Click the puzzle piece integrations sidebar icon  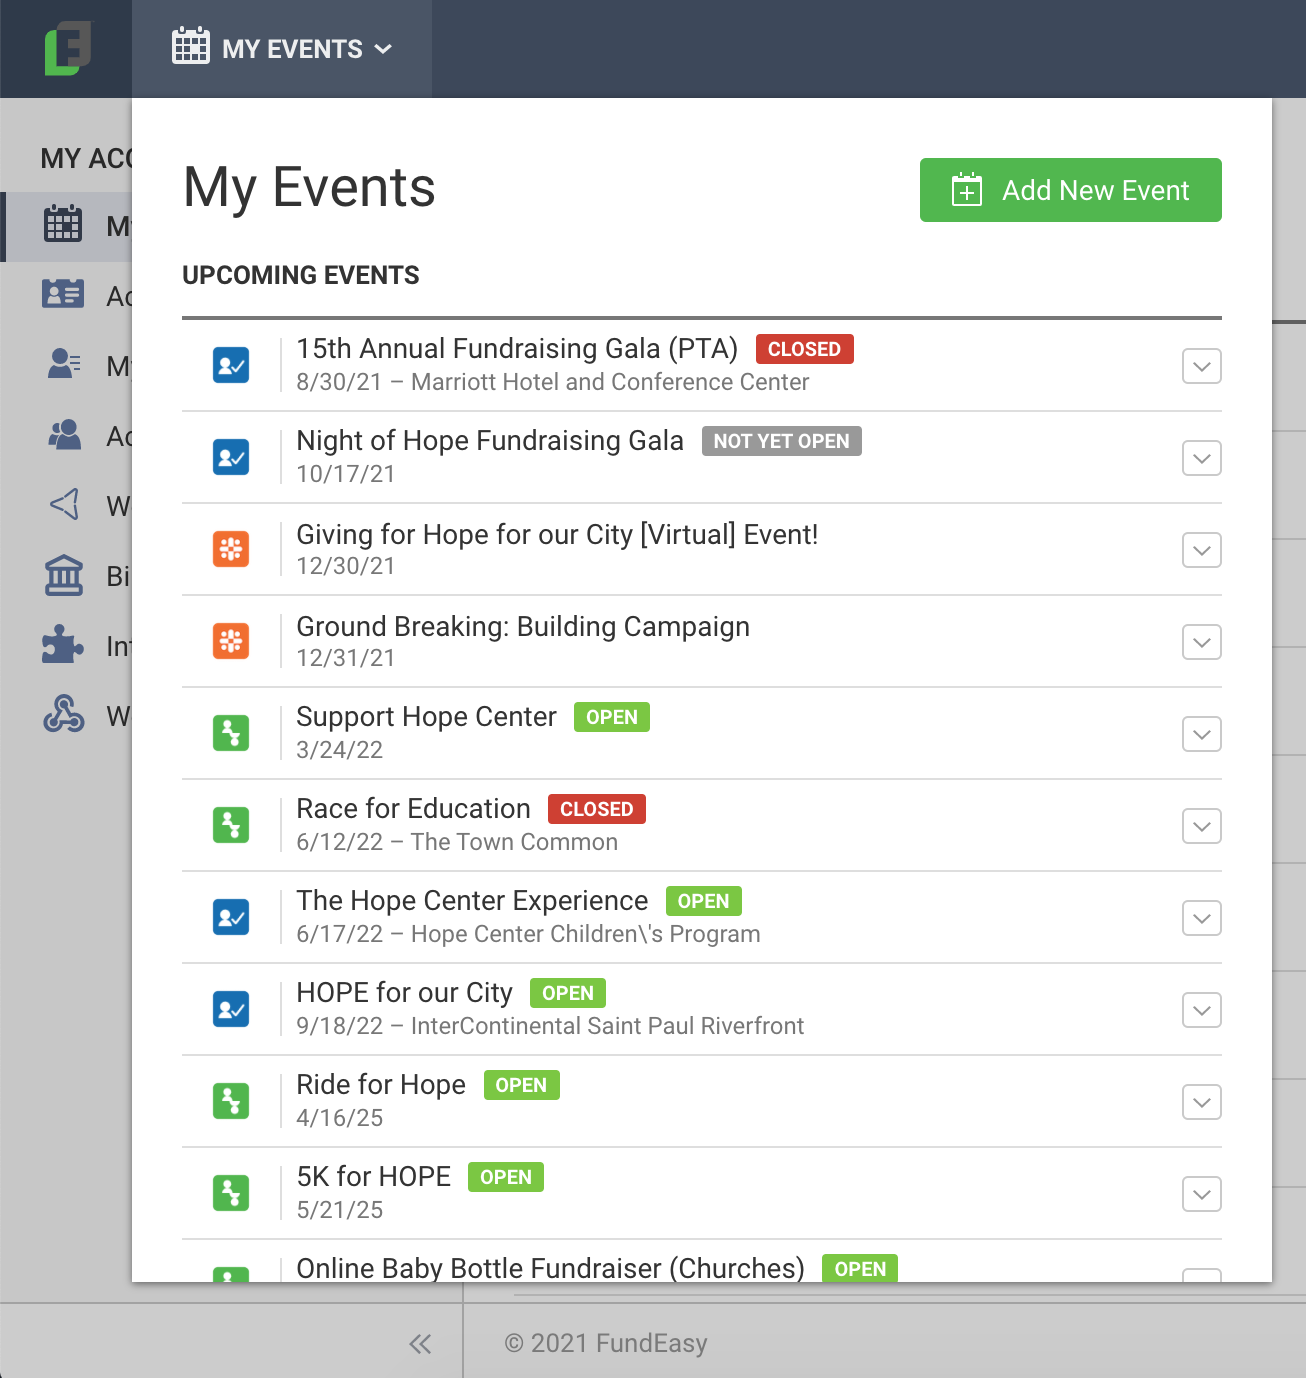click(x=63, y=645)
